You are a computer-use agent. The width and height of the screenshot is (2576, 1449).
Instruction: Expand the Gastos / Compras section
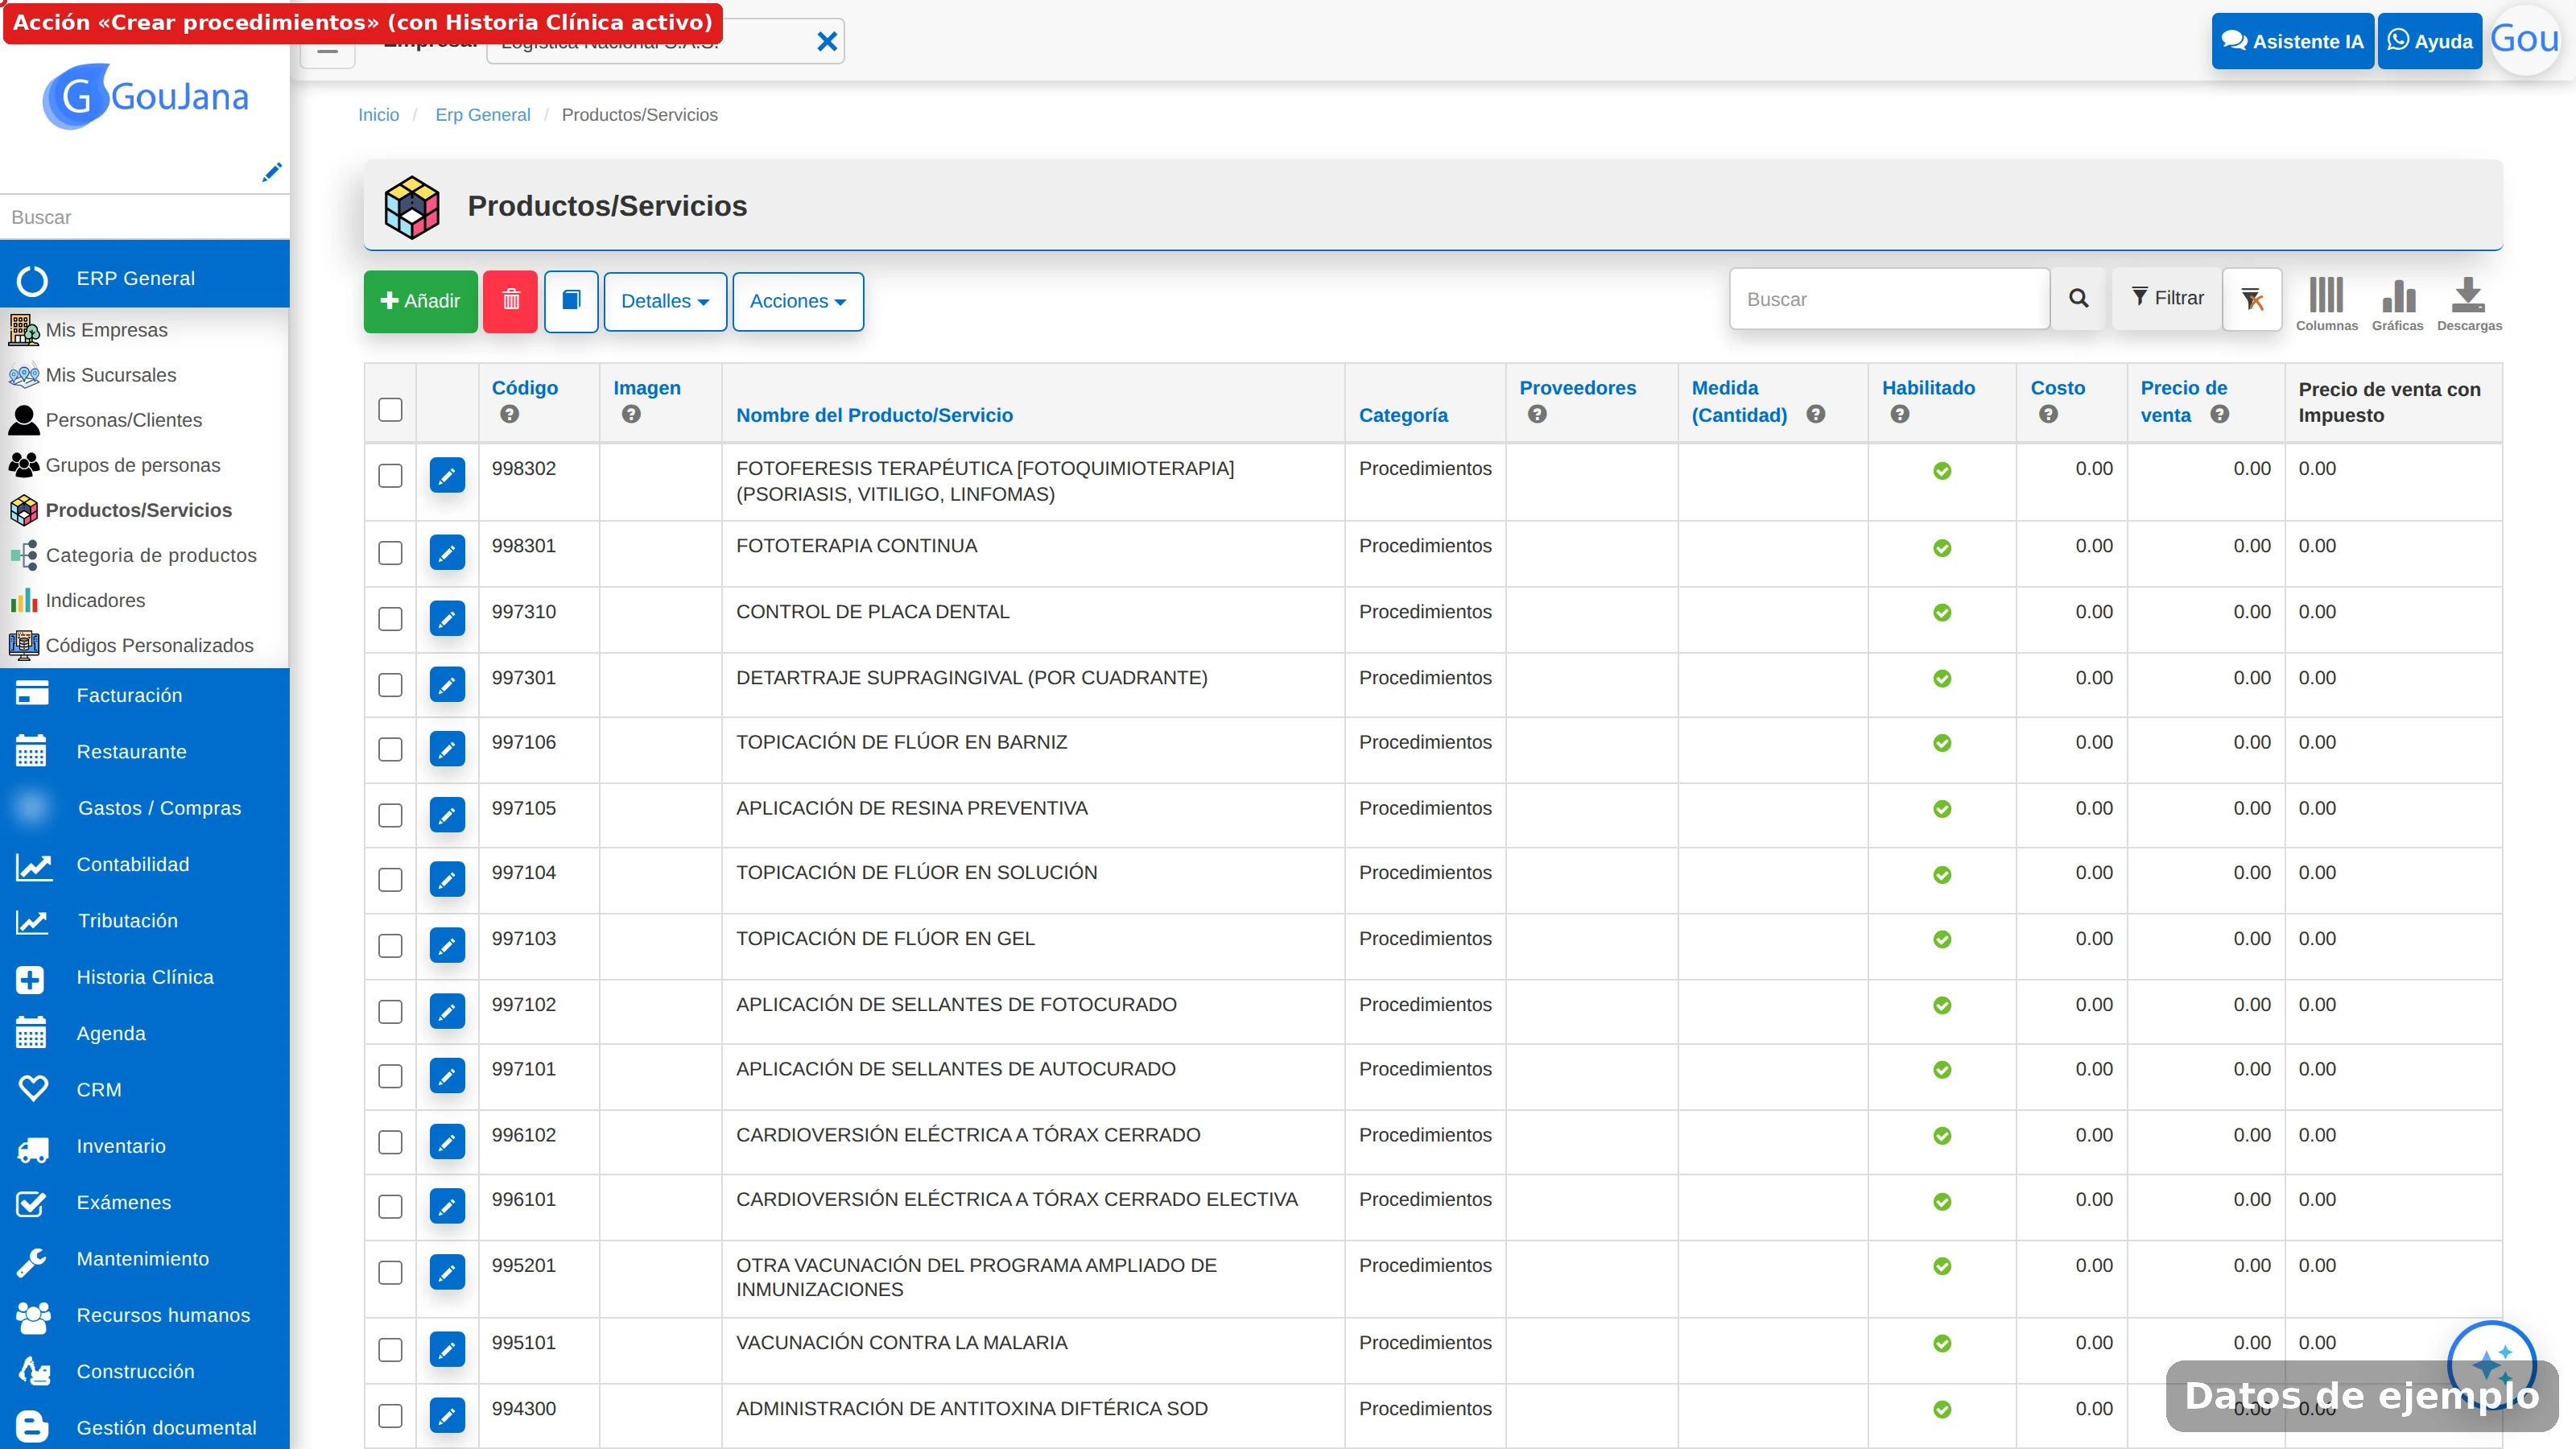point(145,808)
